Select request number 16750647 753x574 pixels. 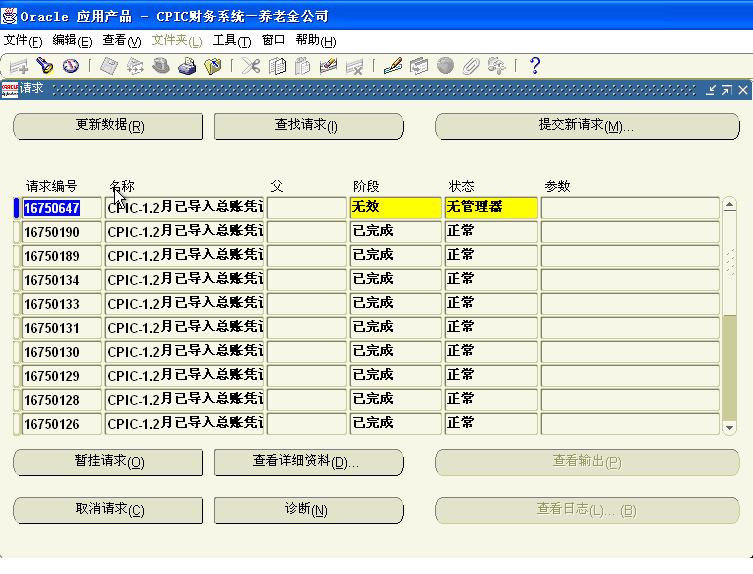point(61,208)
